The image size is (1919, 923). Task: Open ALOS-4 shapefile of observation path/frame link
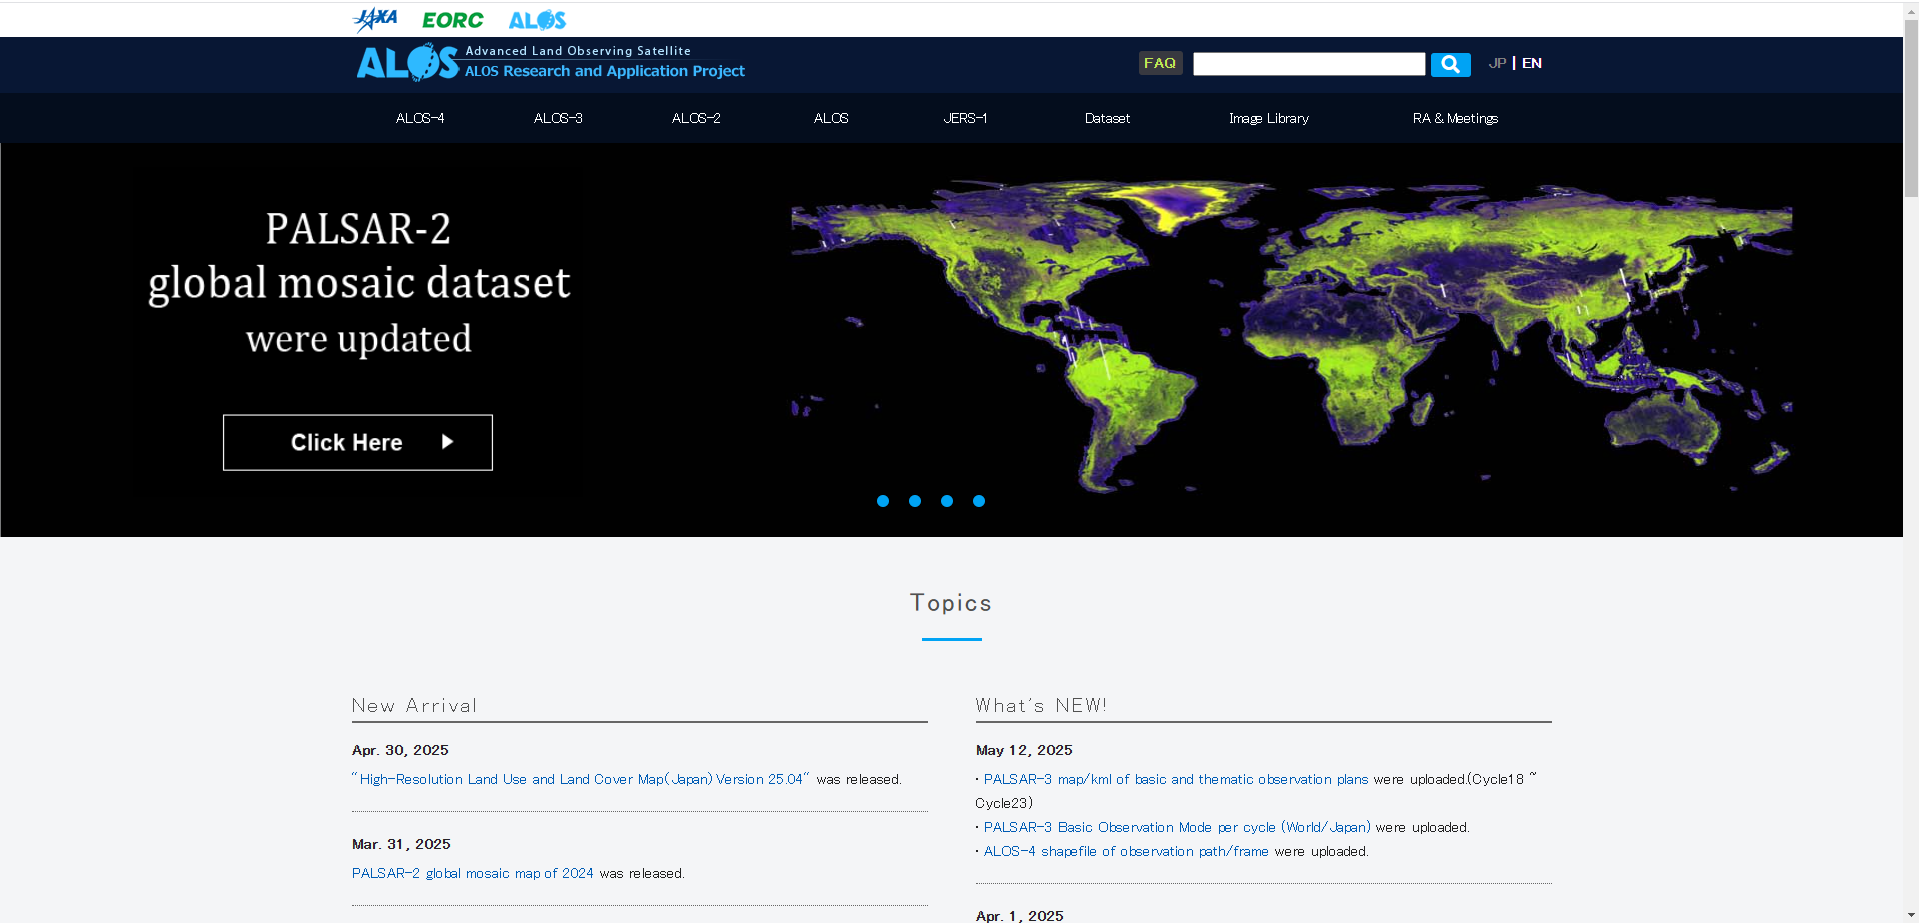[1126, 851]
